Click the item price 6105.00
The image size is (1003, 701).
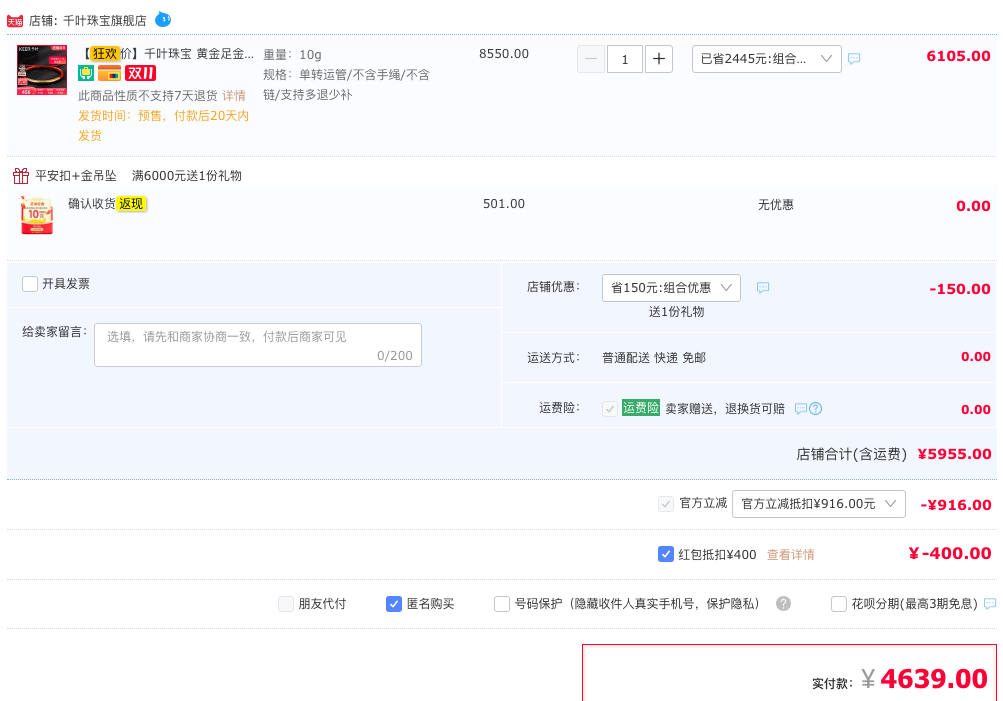[x=958, y=56]
